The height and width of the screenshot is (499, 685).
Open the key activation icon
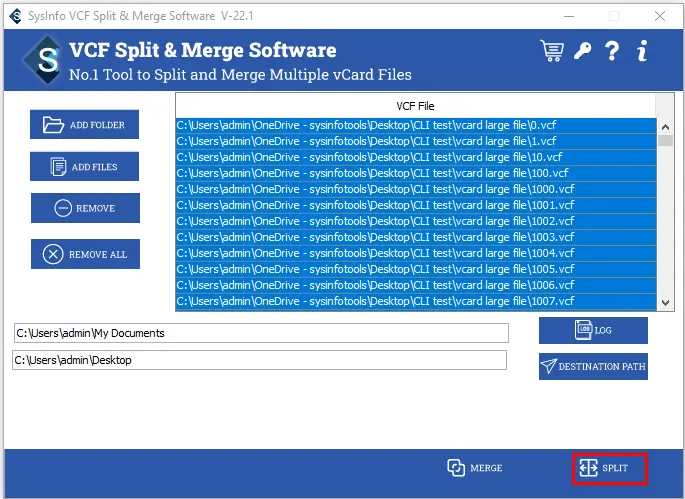pos(582,50)
